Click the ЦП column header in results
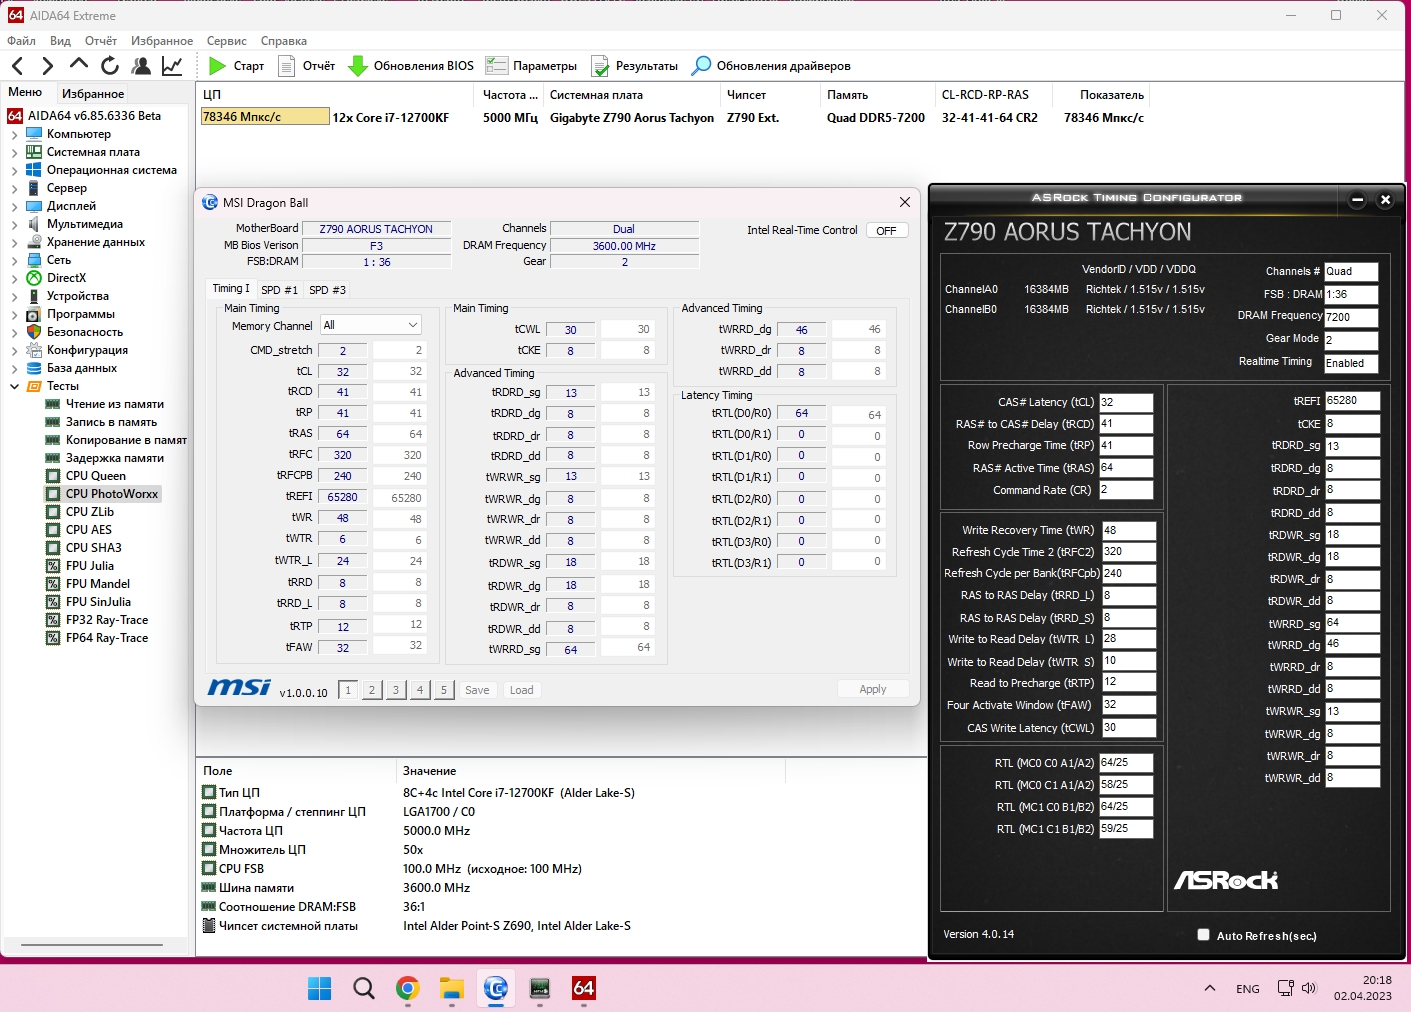The height and width of the screenshot is (1012, 1411). [x=335, y=95]
